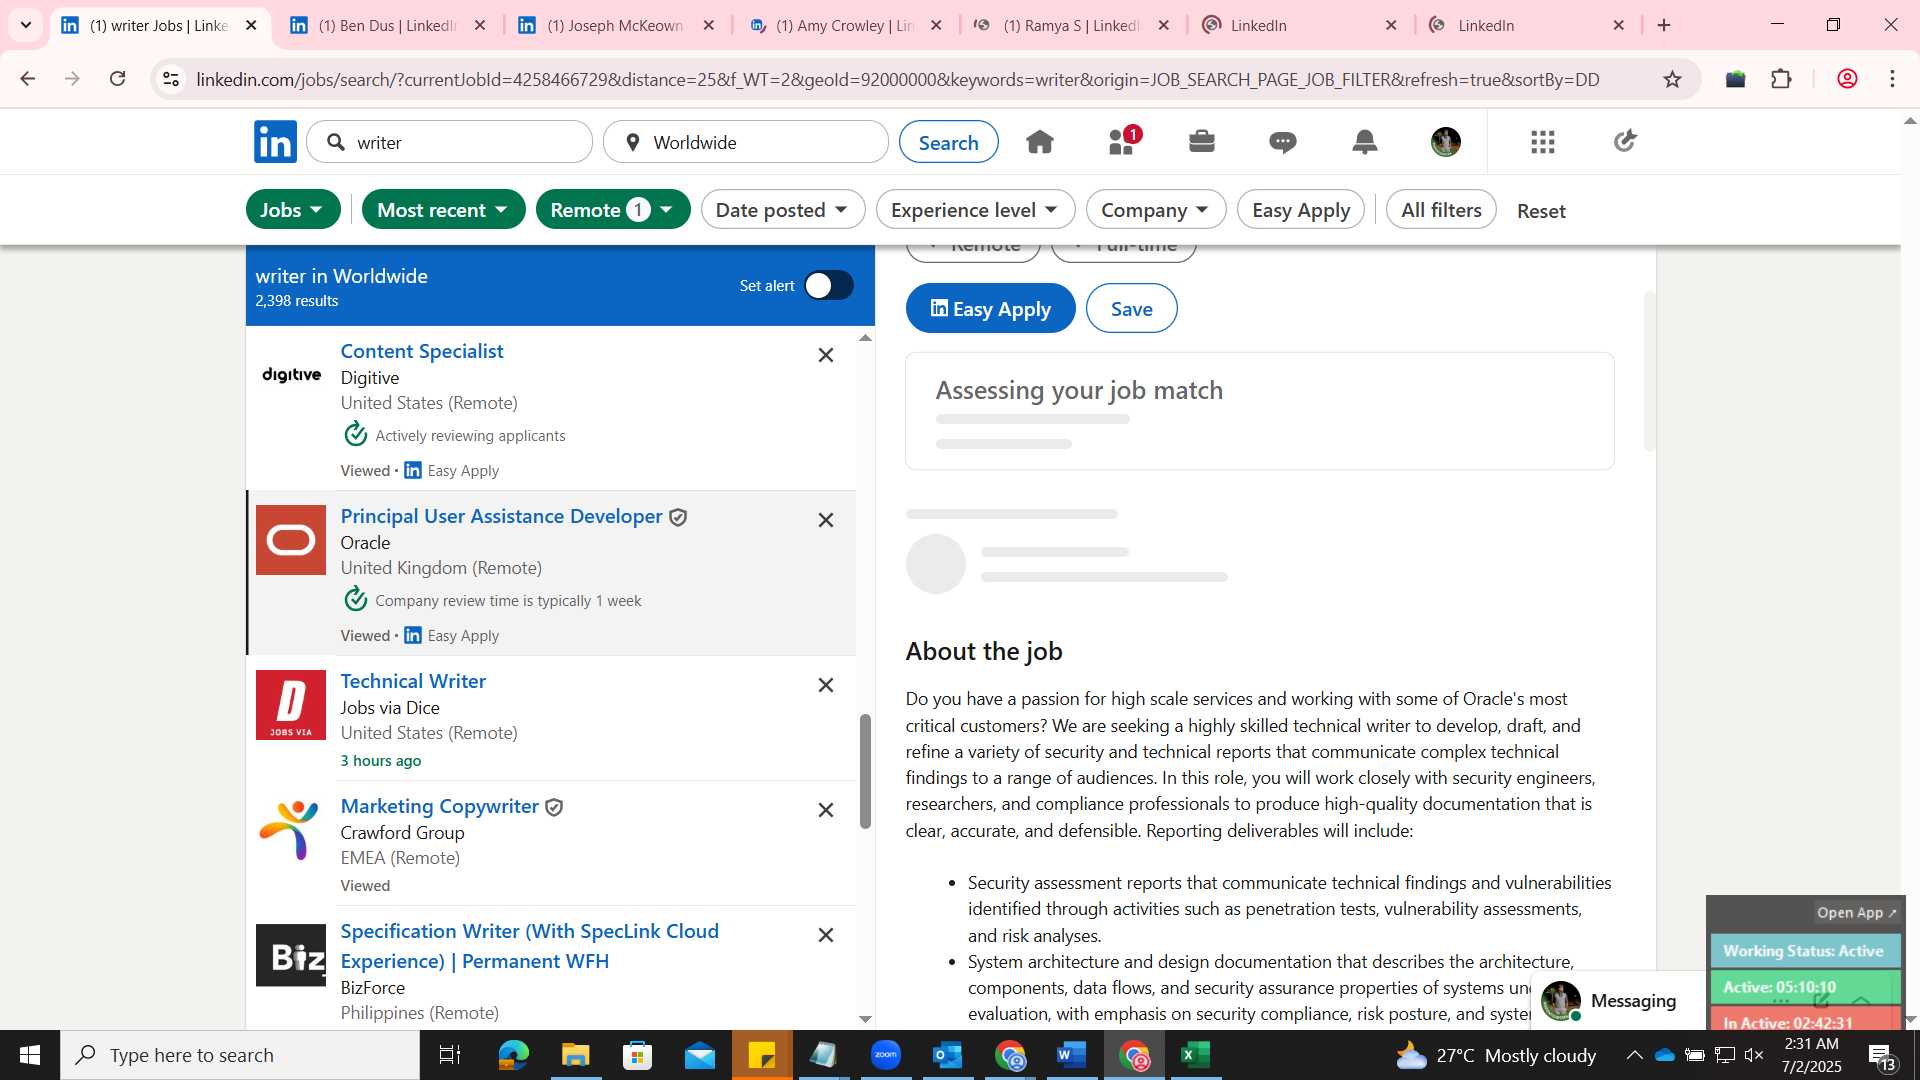The height and width of the screenshot is (1080, 1920).
Task: Open the Technical Writer job listing
Action: tap(413, 681)
